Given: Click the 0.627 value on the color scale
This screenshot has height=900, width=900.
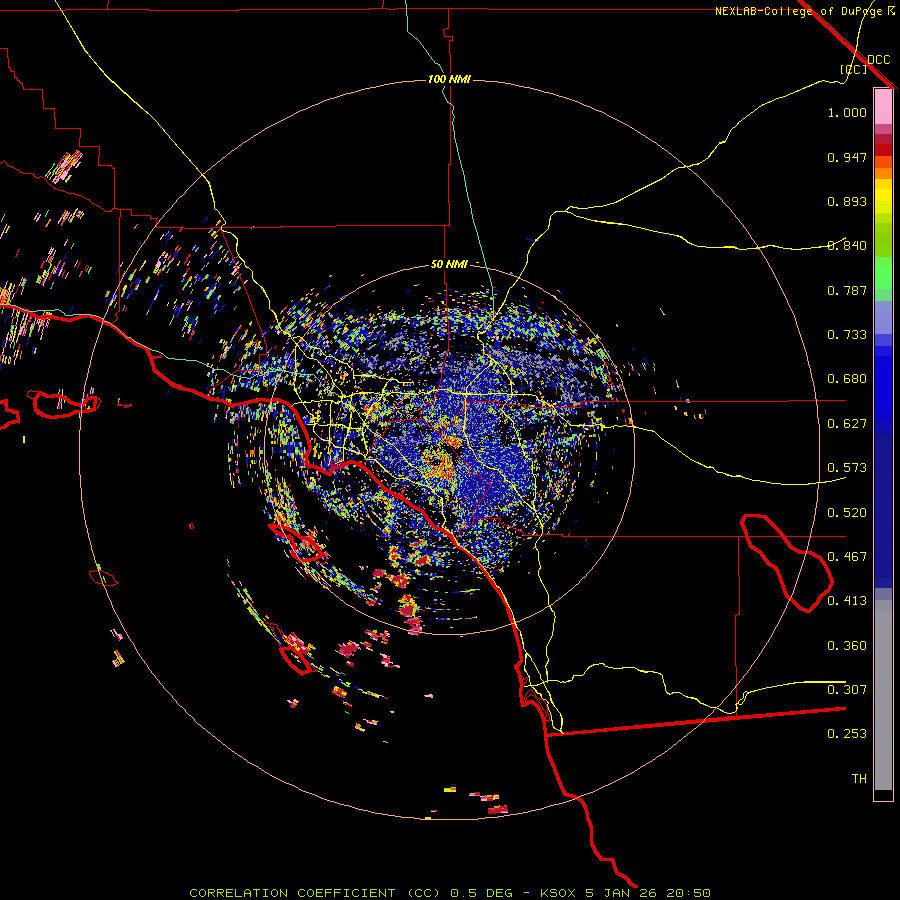Looking at the screenshot, I should tap(847, 424).
